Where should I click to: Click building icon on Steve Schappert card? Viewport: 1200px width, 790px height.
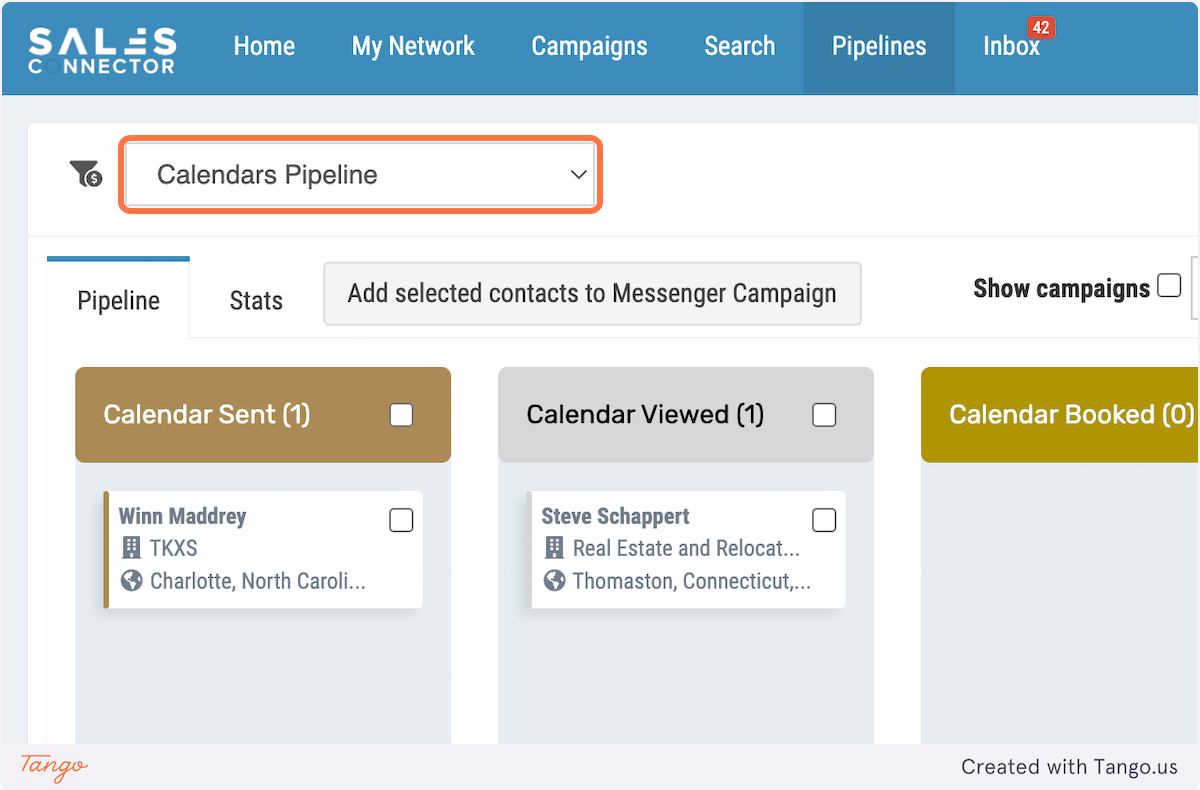pyautogui.click(x=554, y=548)
